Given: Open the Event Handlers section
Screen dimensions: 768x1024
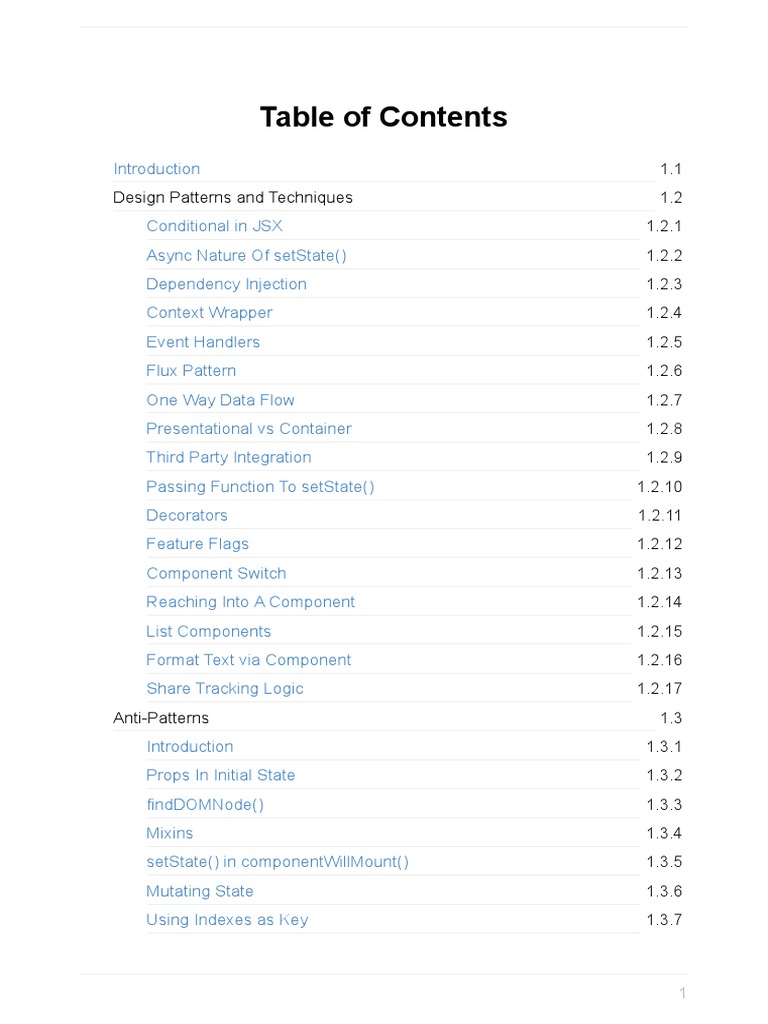Looking at the screenshot, I should point(203,342).
